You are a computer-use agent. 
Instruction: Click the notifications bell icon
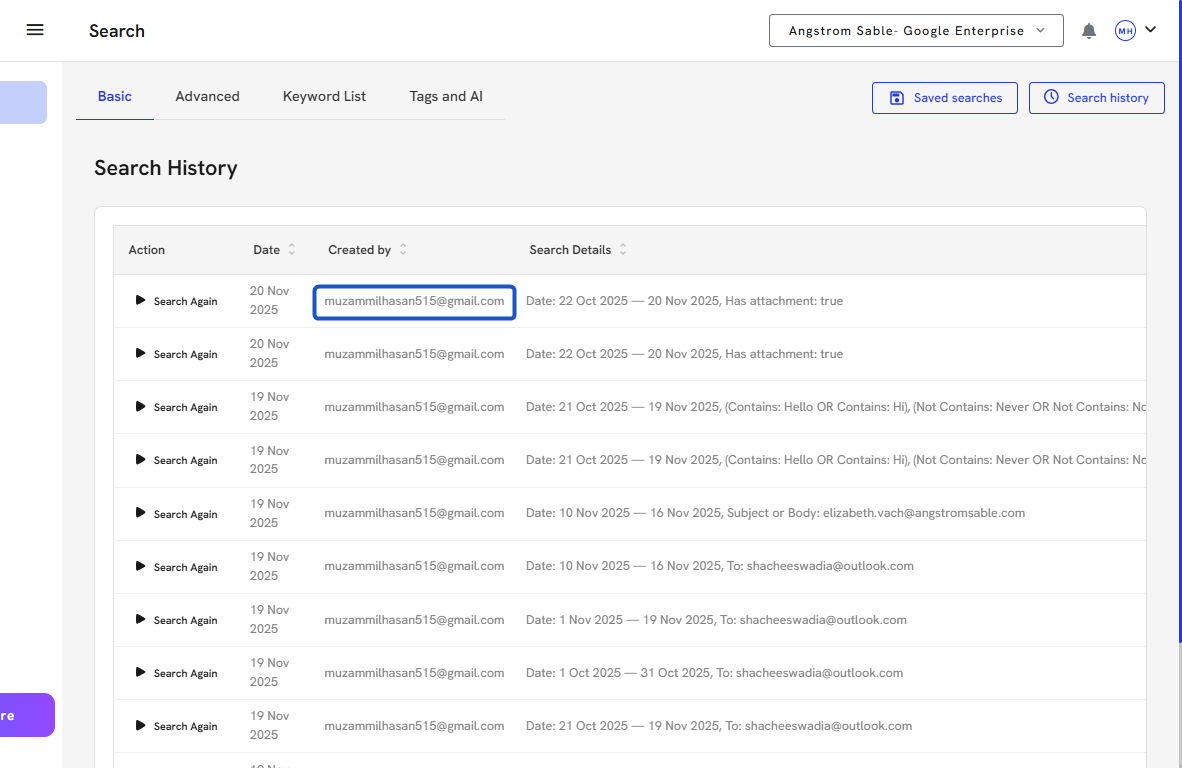coord(1089,31)
